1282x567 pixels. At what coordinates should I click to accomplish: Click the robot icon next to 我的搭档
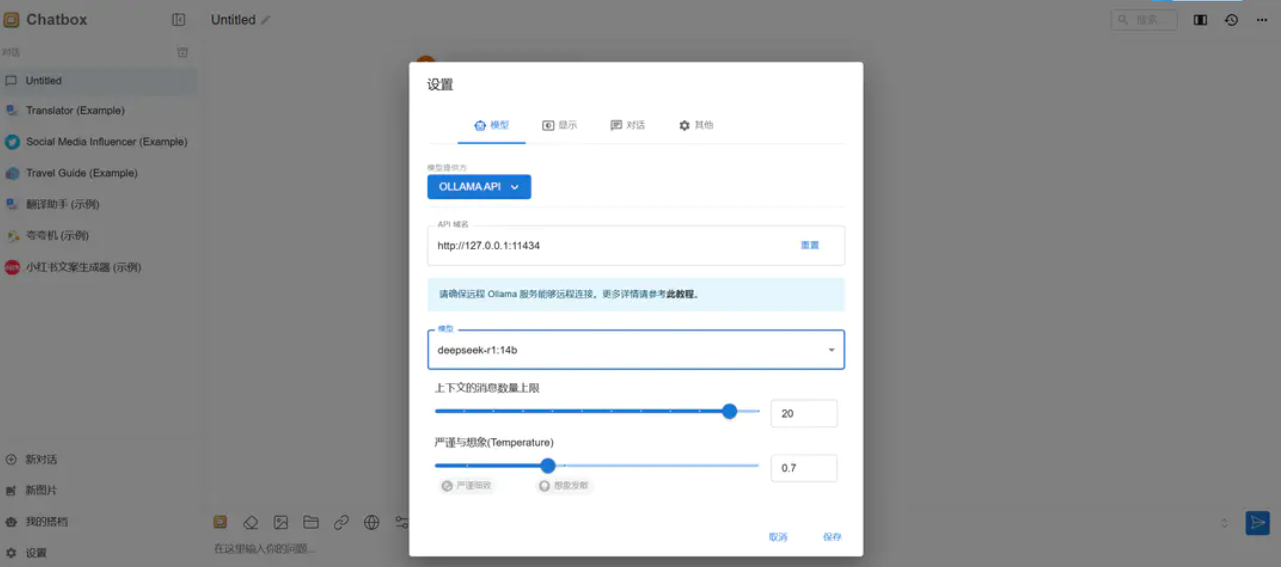click(12, 522)
